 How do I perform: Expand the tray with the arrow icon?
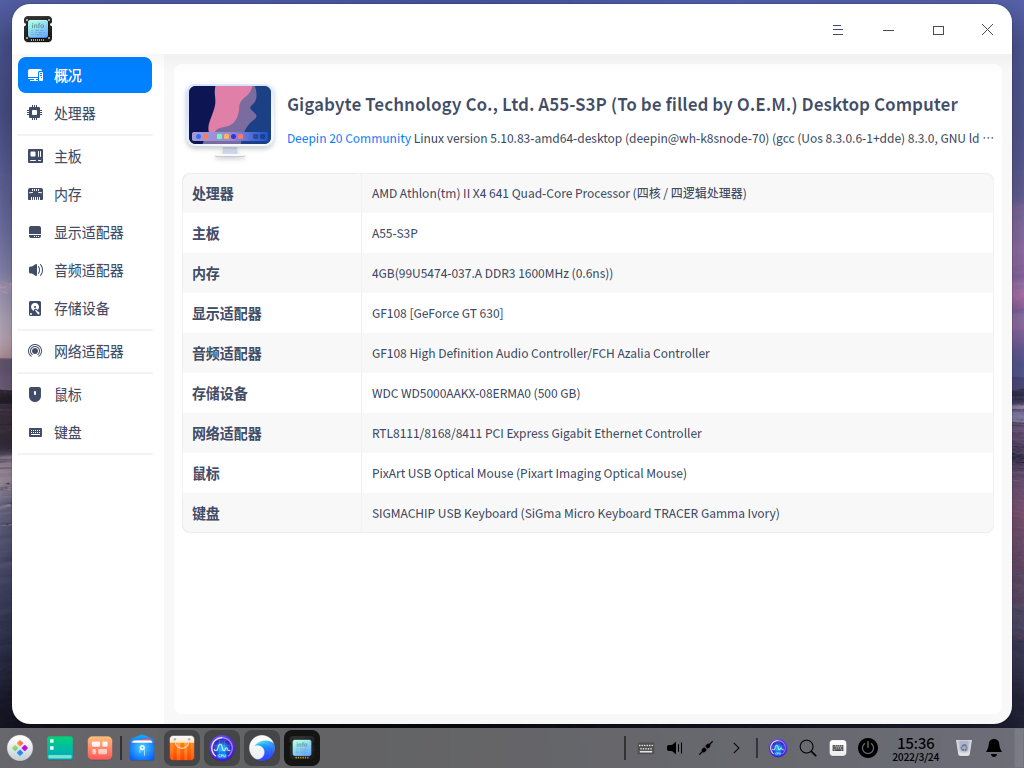(x=736, y=748)
